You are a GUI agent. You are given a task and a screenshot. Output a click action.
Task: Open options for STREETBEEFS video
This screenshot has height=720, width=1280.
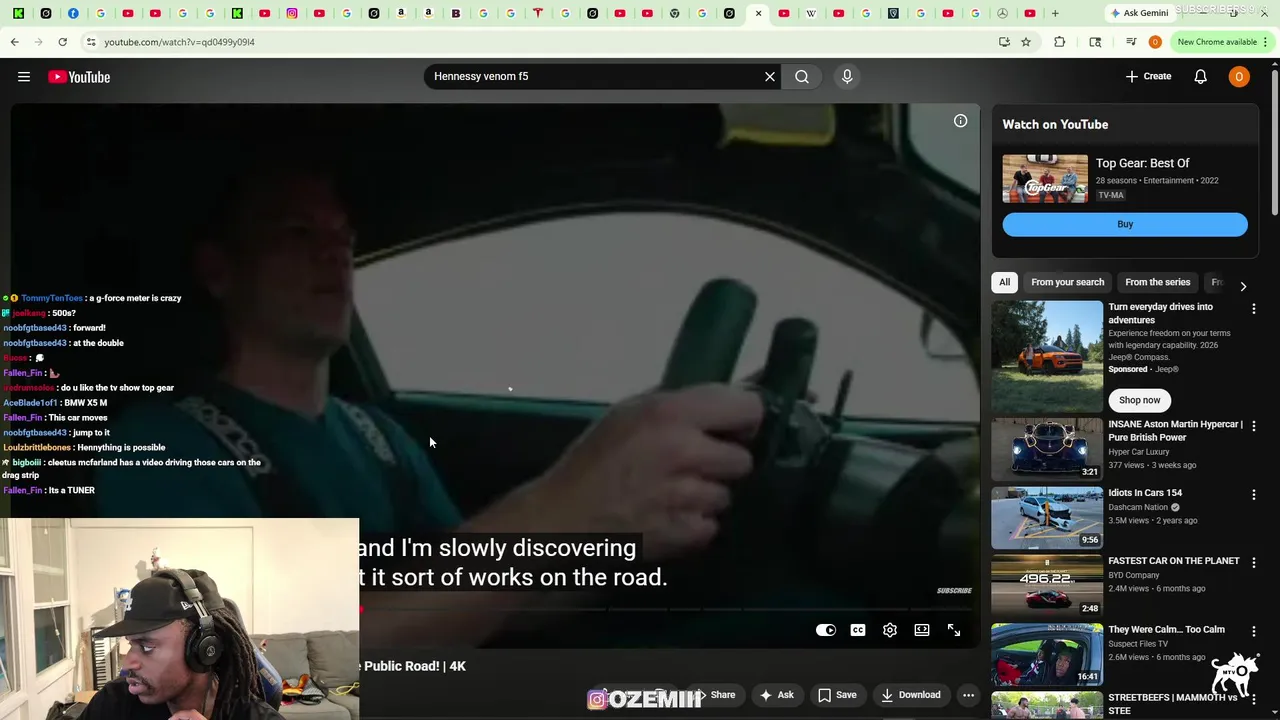(x=1254, y=699)
